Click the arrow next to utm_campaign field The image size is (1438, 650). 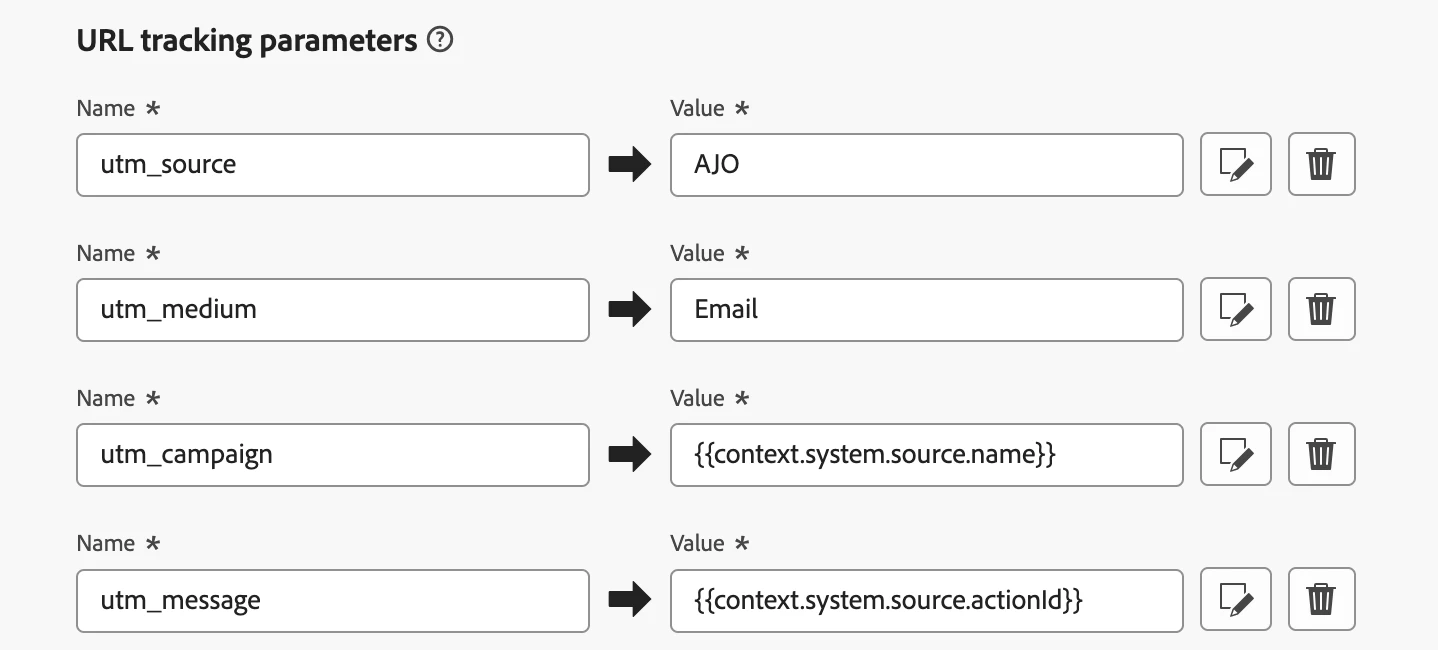[x=629, y=454]
